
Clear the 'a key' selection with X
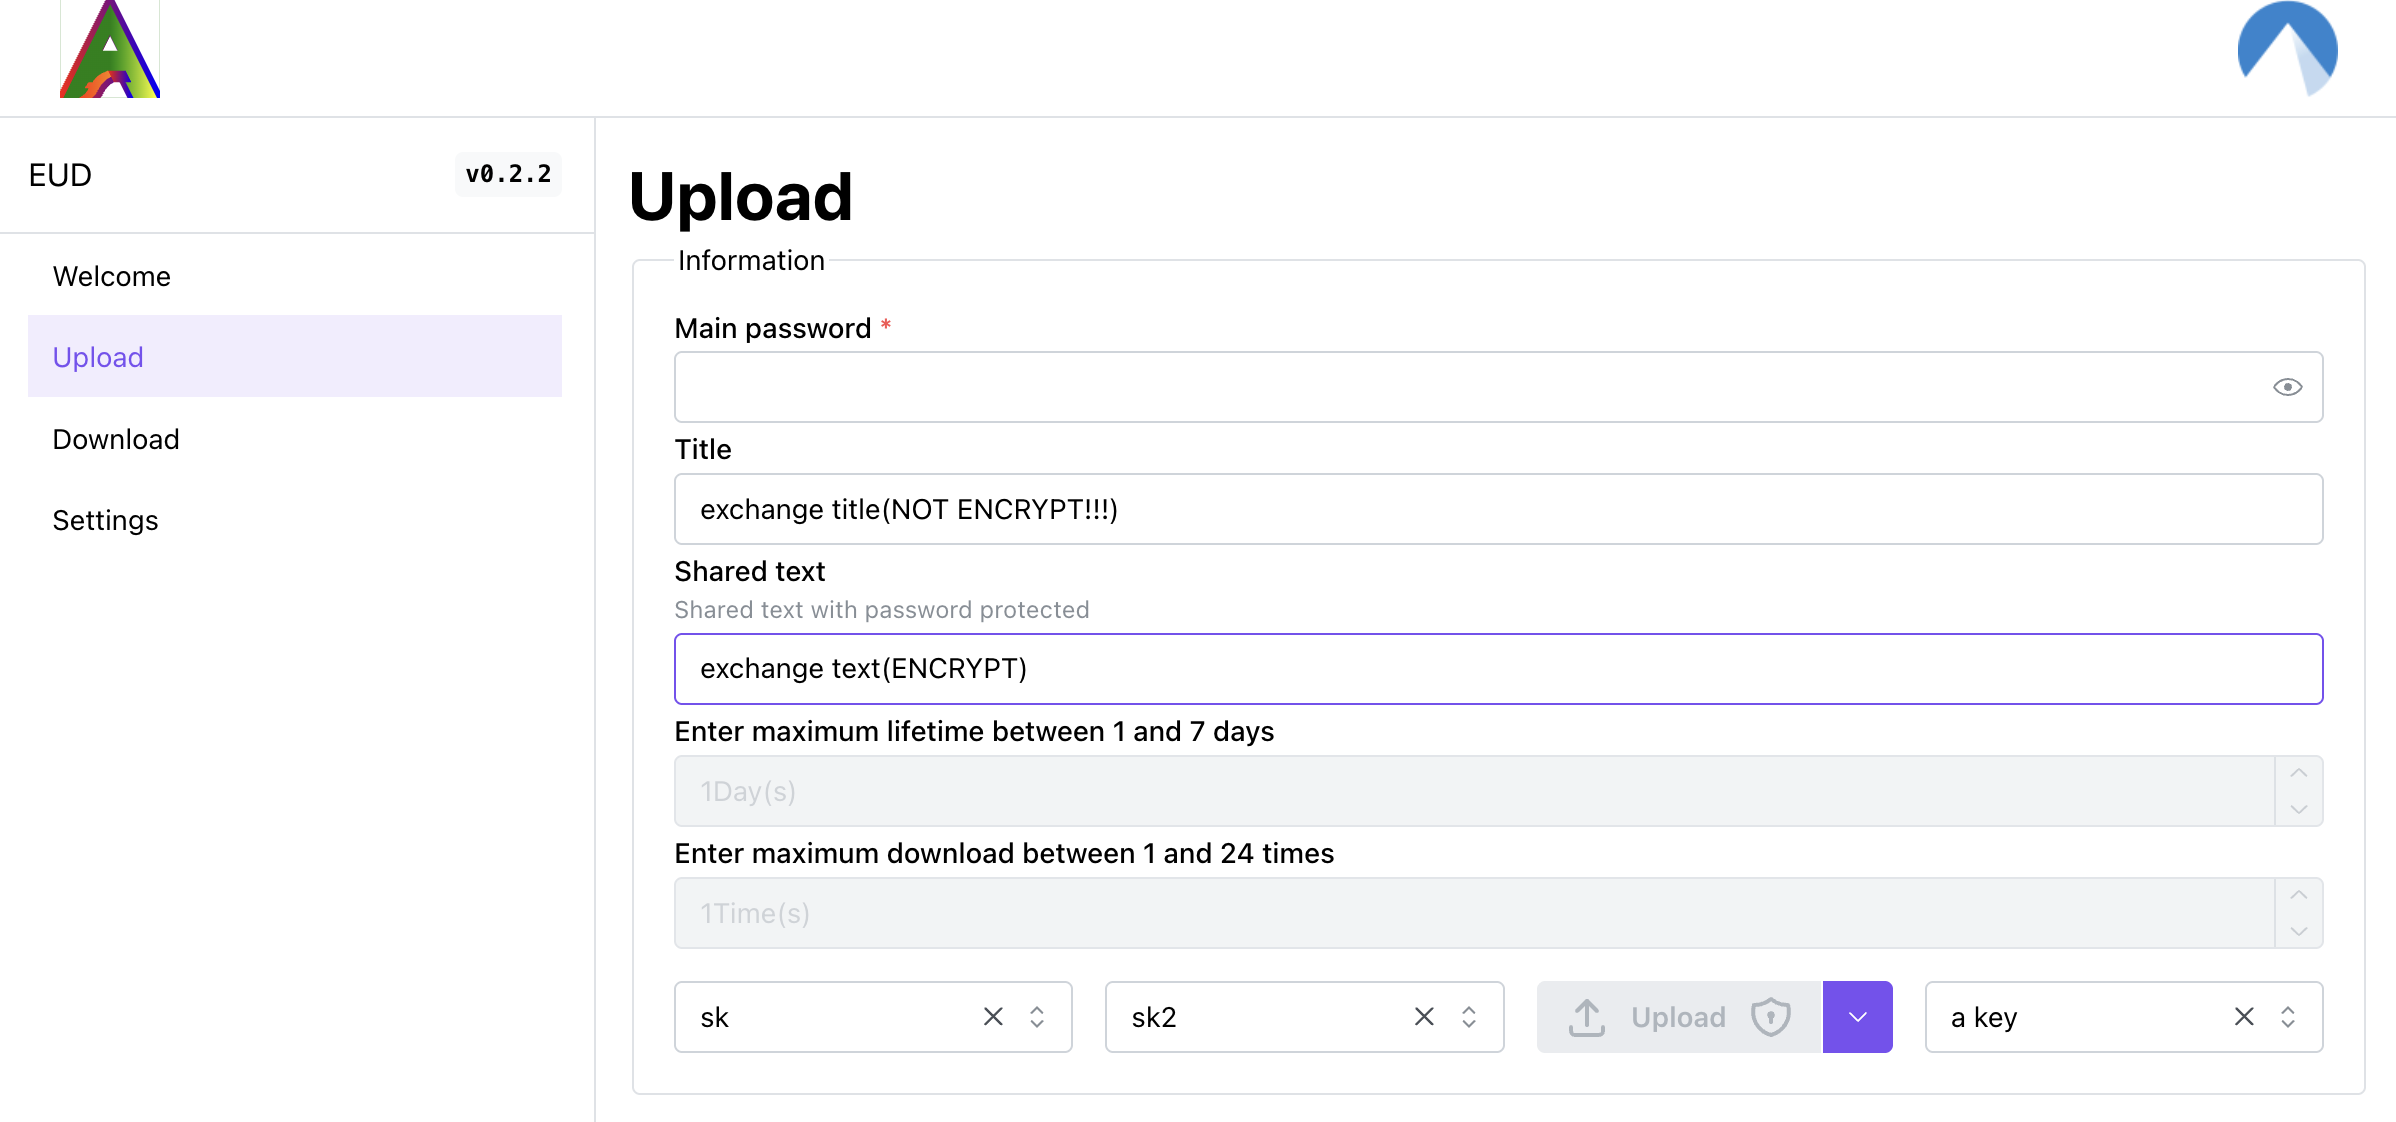click(x=2244, y=1017)
